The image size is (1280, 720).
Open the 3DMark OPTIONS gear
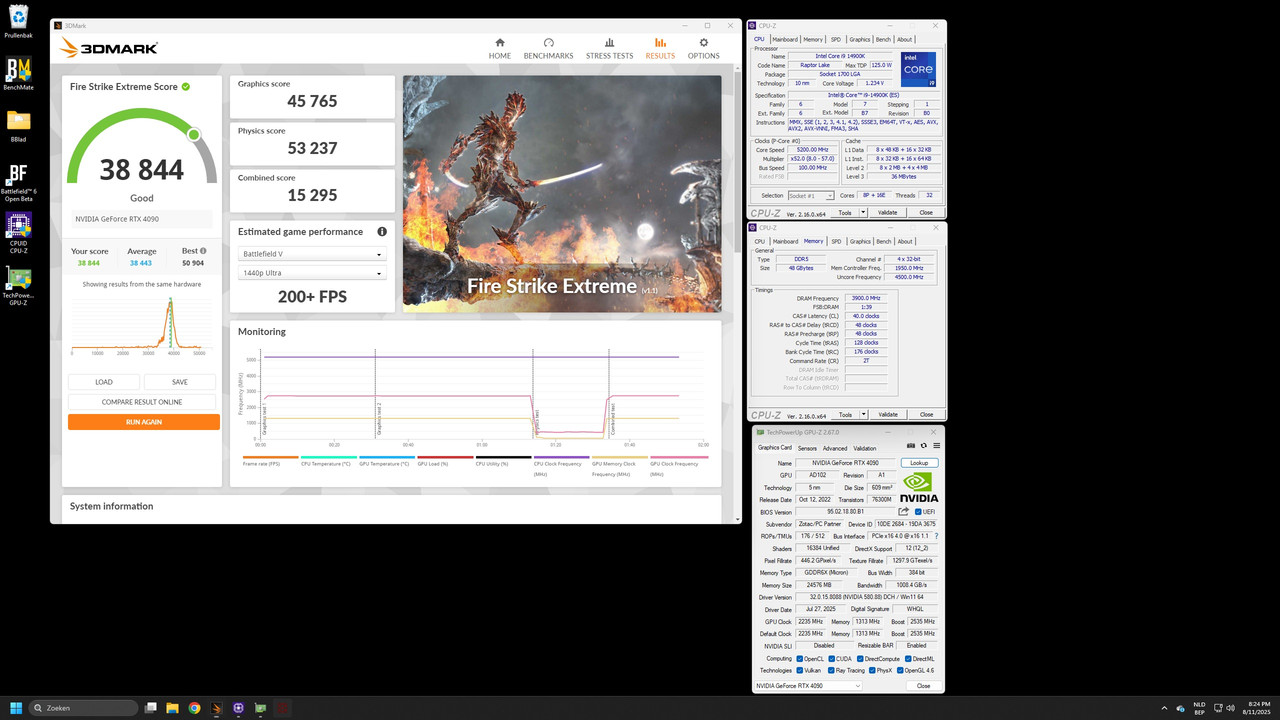pyautogui.click(x=703, y=43)
